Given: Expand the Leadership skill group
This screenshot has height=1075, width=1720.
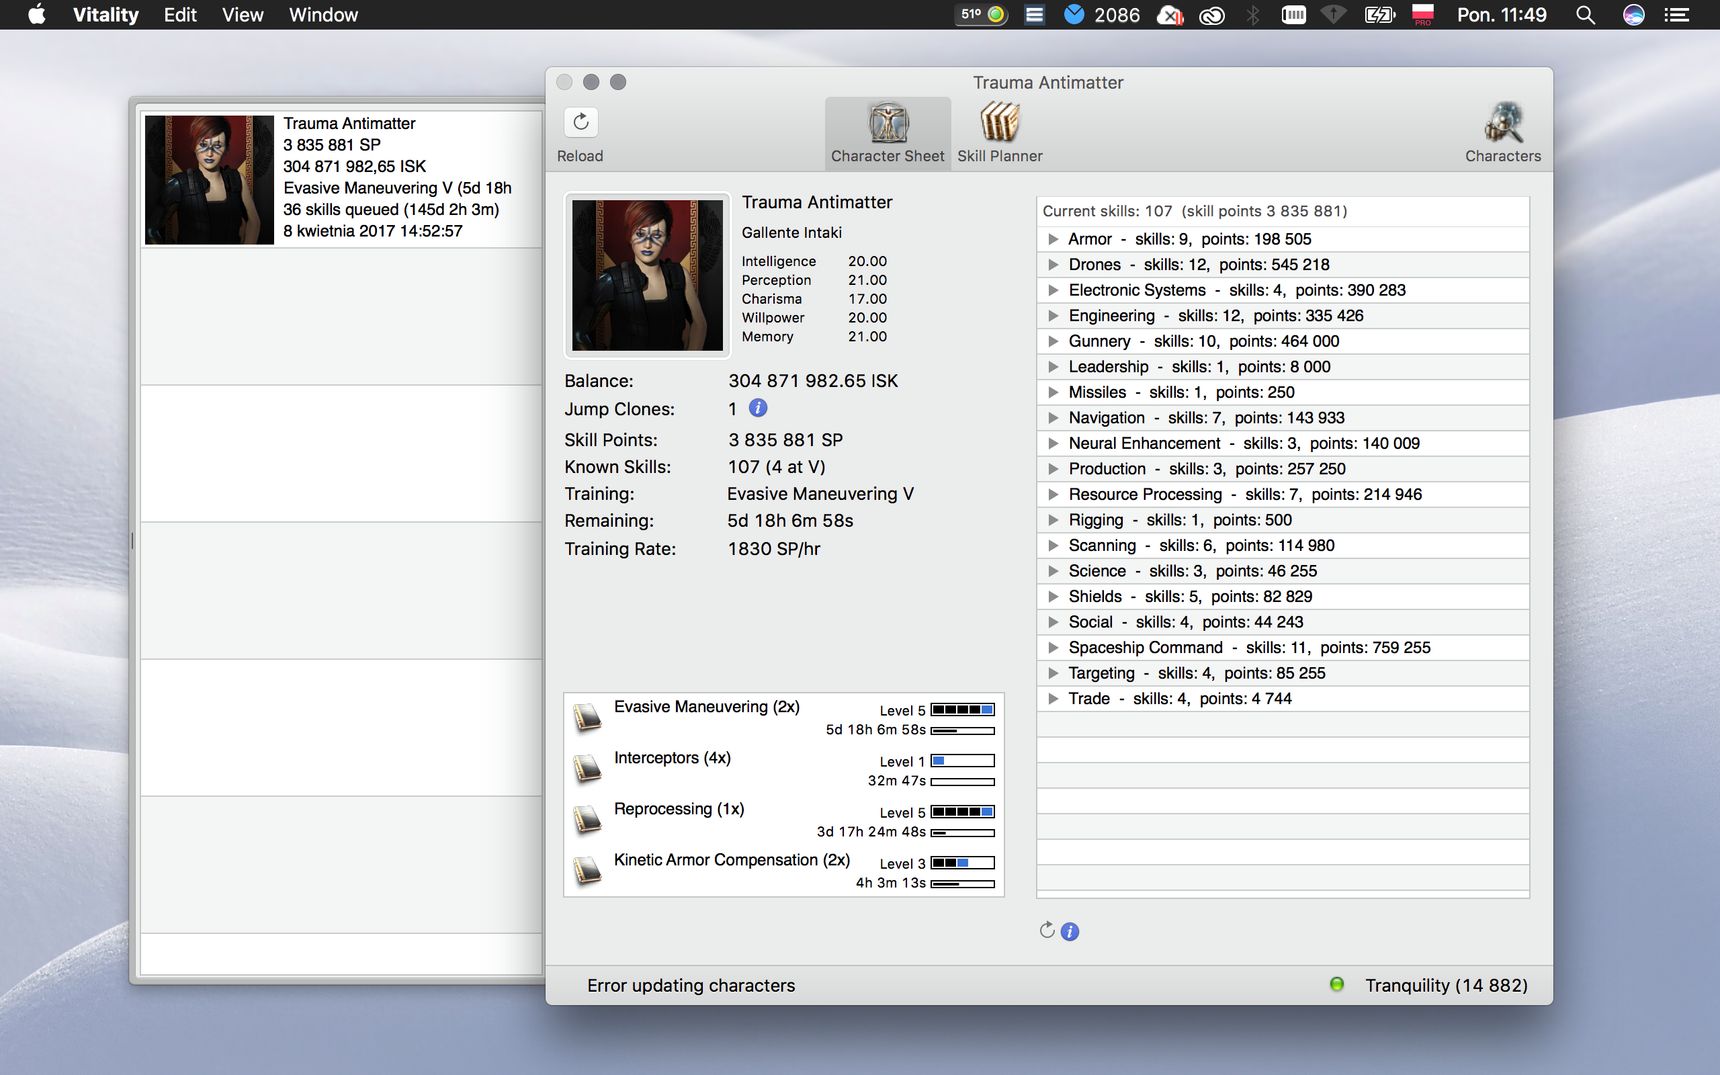Looking at the screenshot, I should (x=1053, y=367).
